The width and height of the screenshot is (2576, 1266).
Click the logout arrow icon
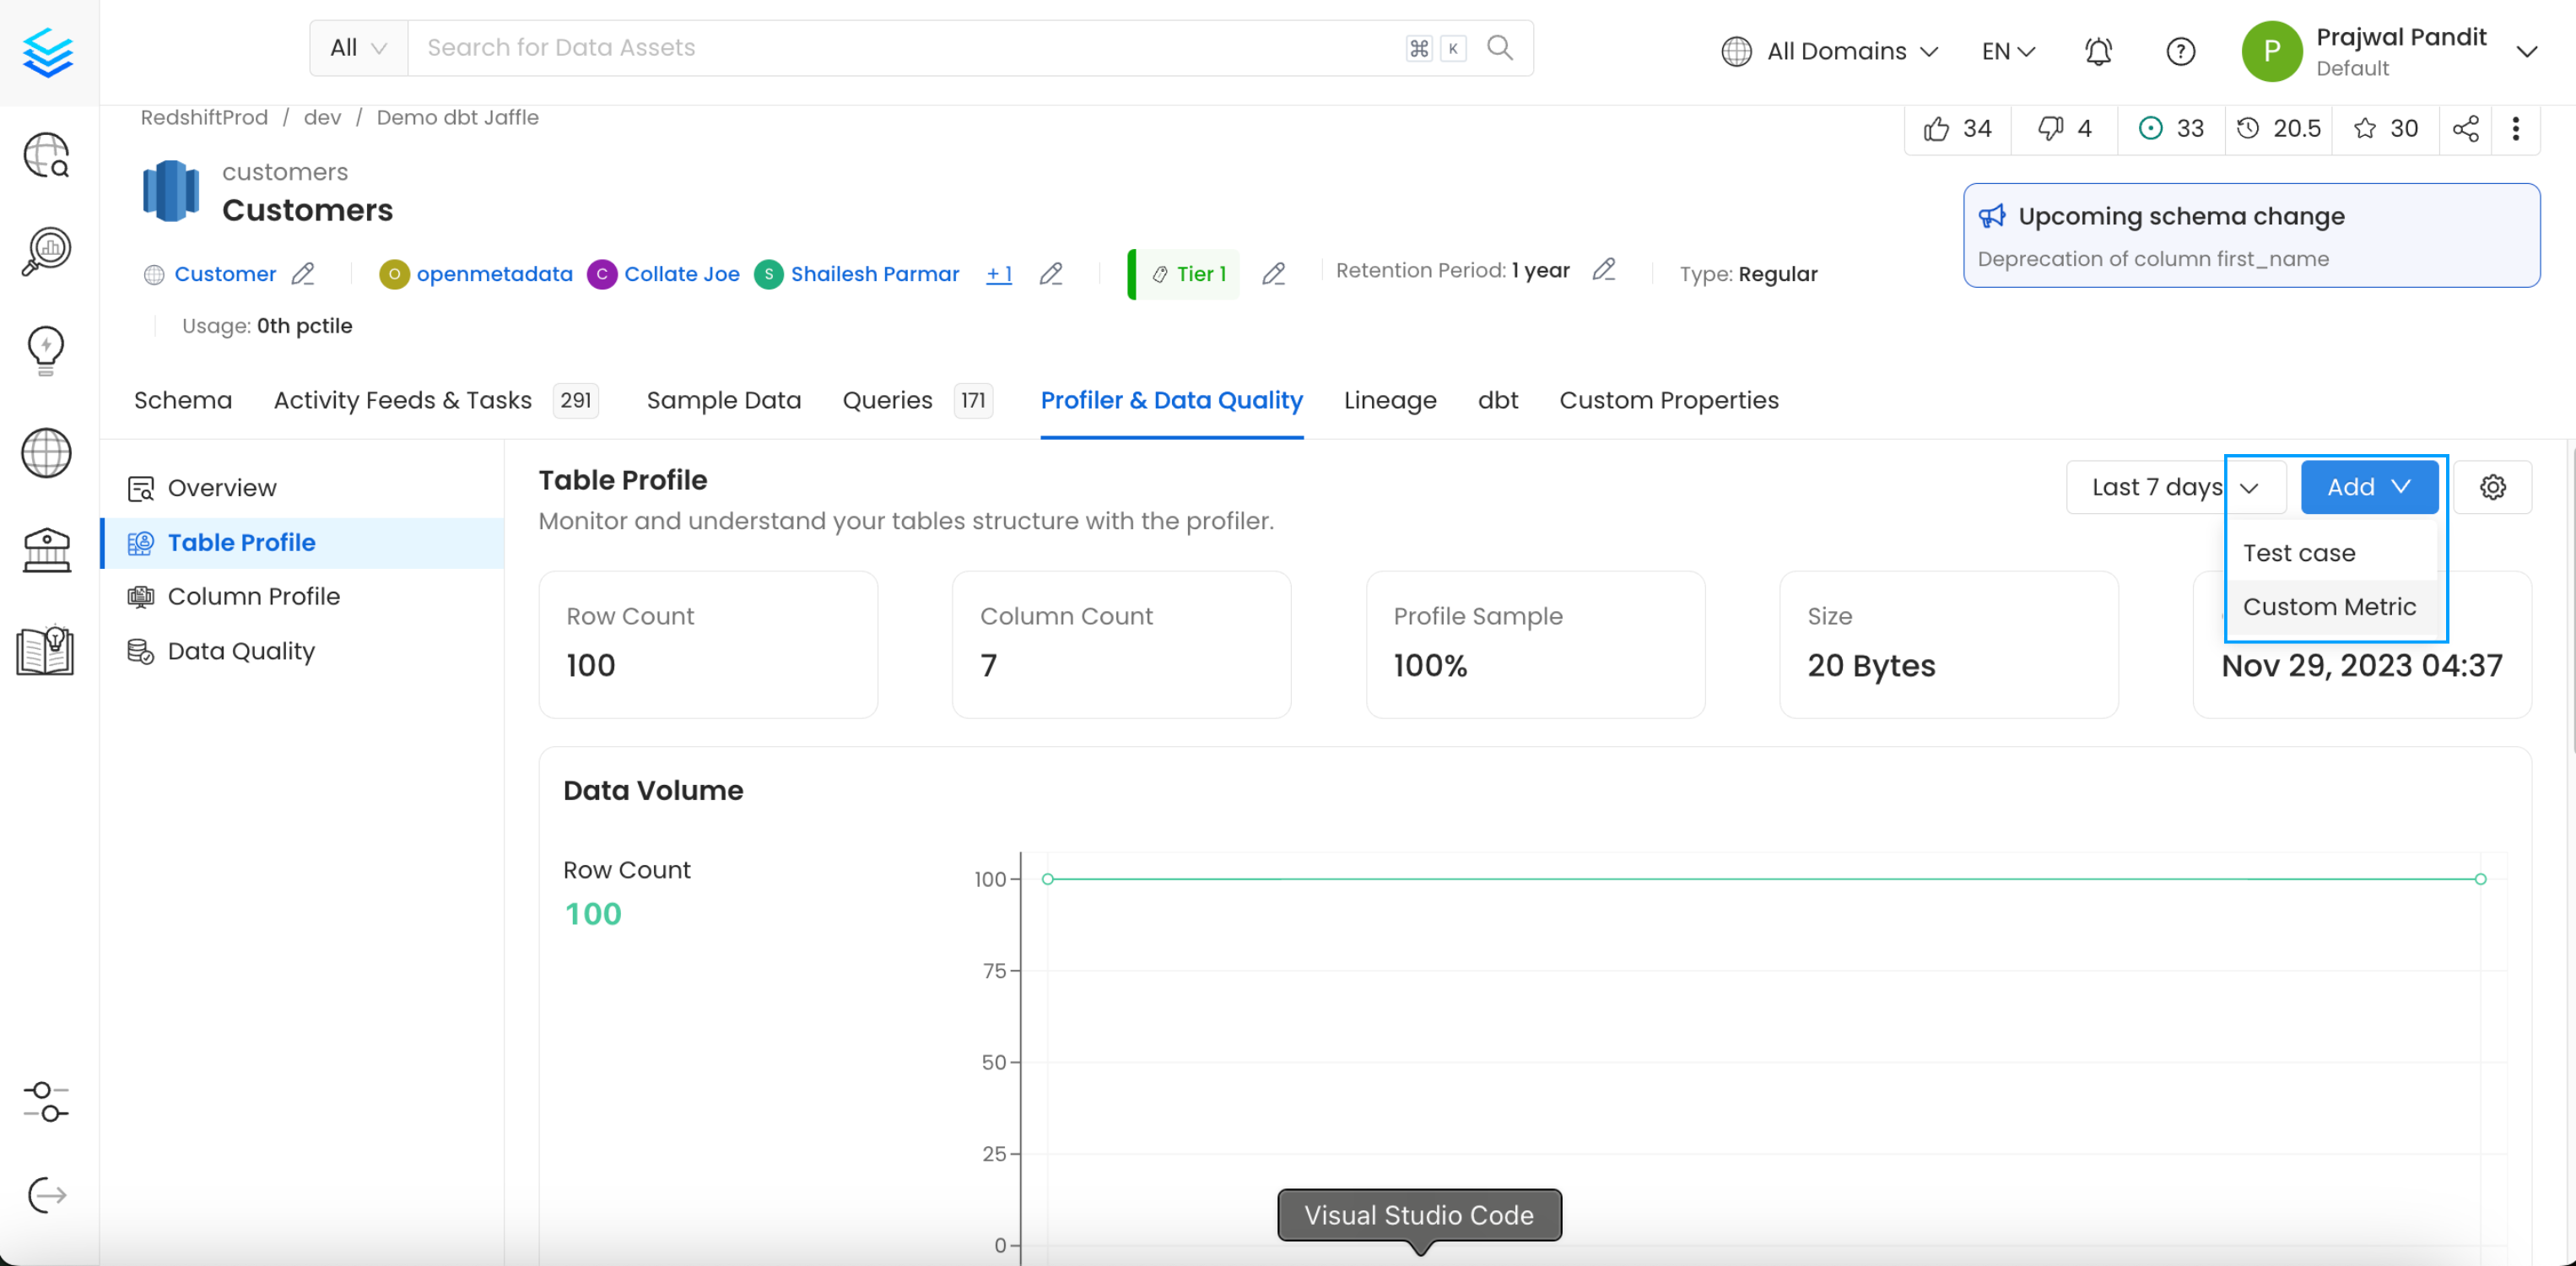tap(46, 1195)
